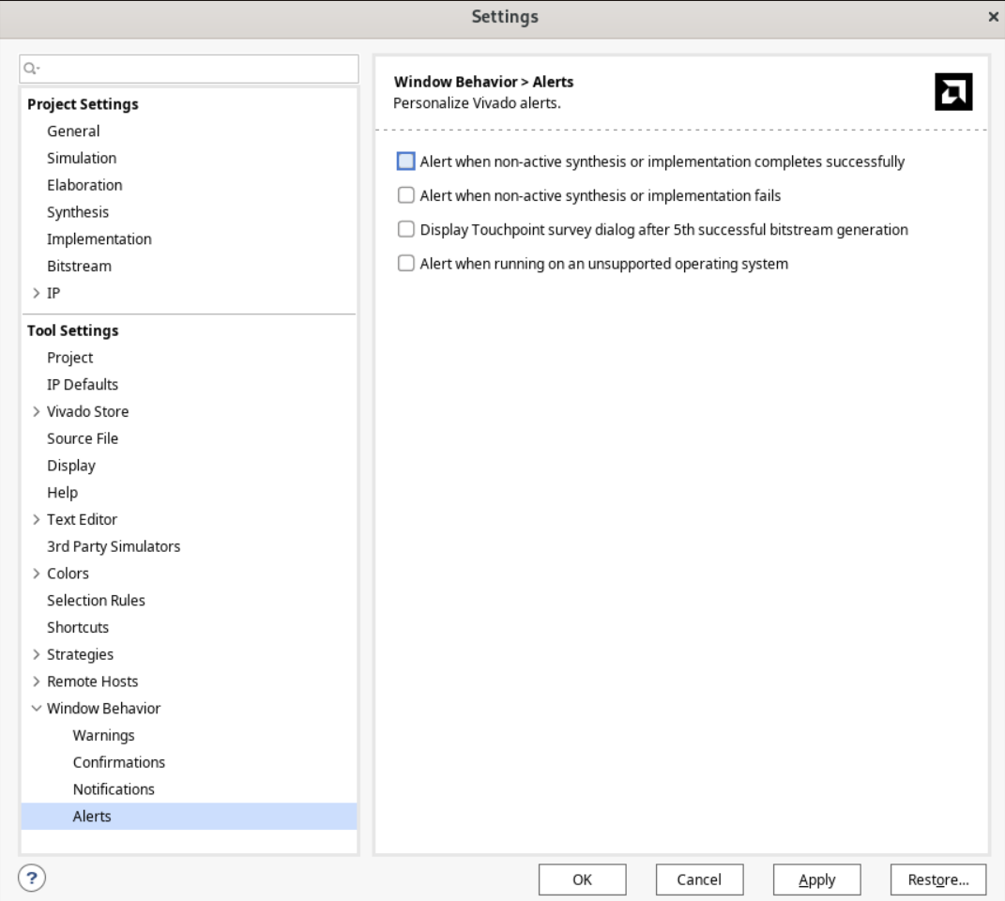Screen dimensions: 1005x901
Task: Confirm settings with the OK button
Action: (x=582, y=879)
